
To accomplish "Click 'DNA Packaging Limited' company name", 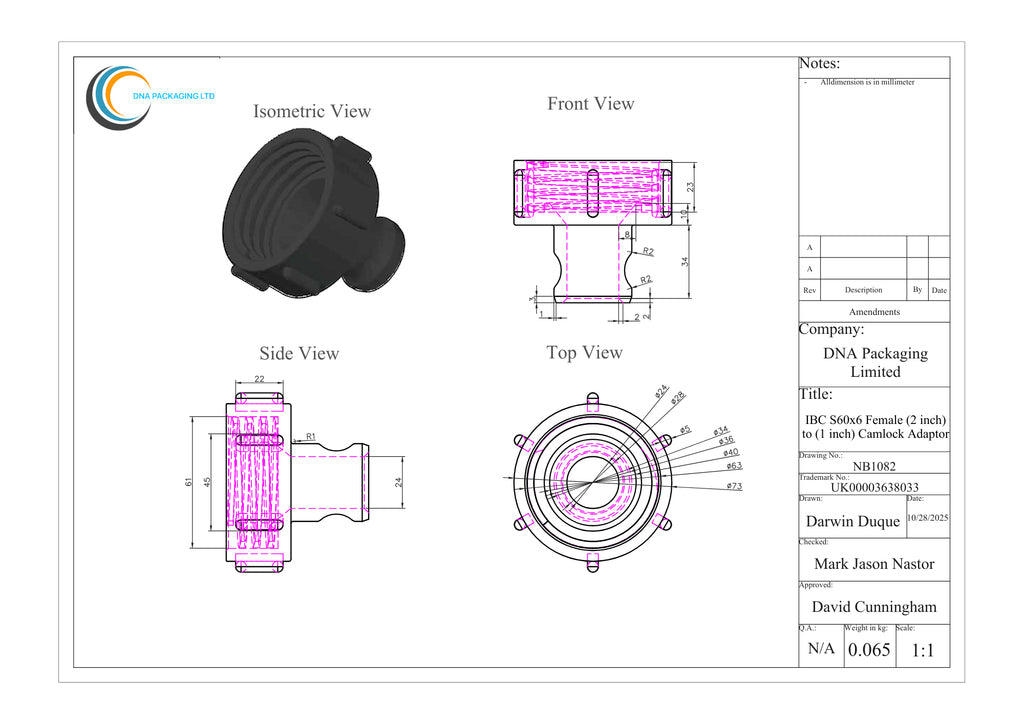I will tap(875, 362).
